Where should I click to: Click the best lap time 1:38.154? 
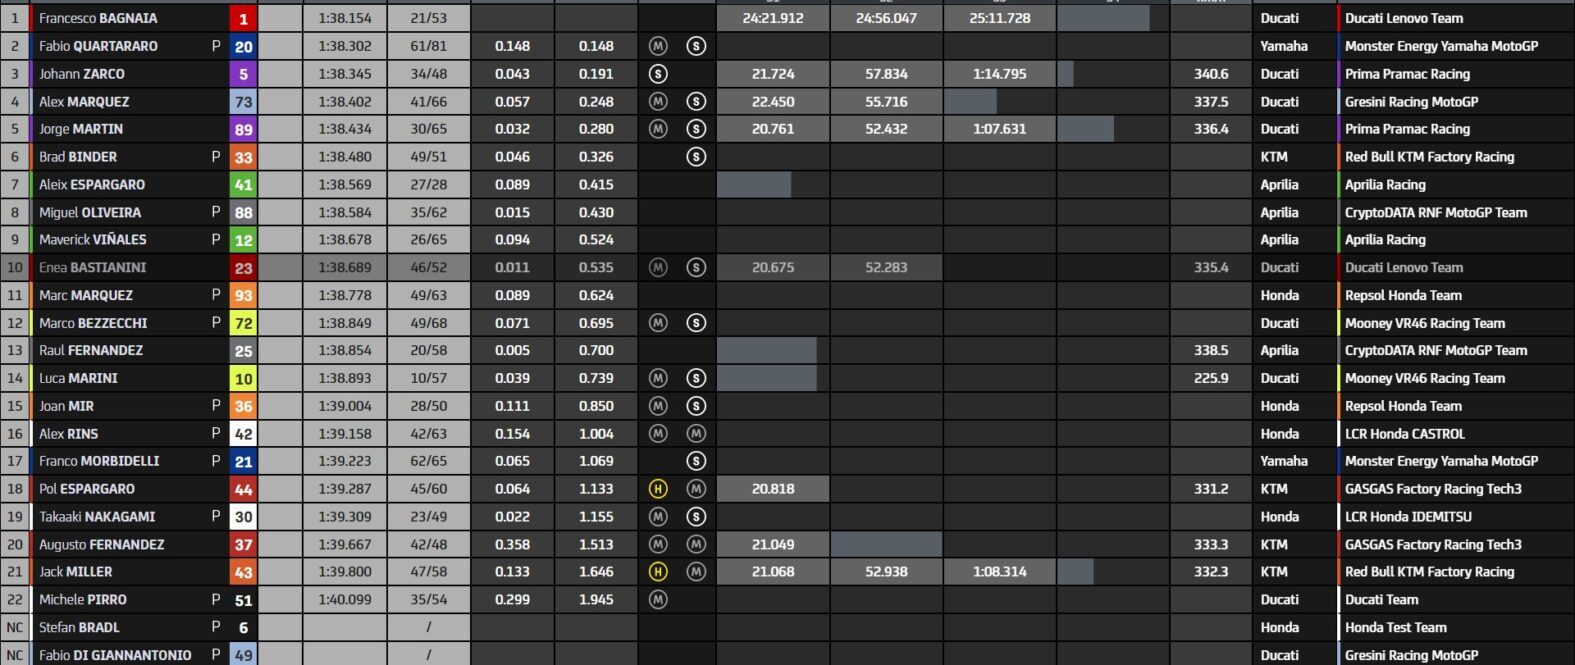pyautogui.click(x=345, y=18)
